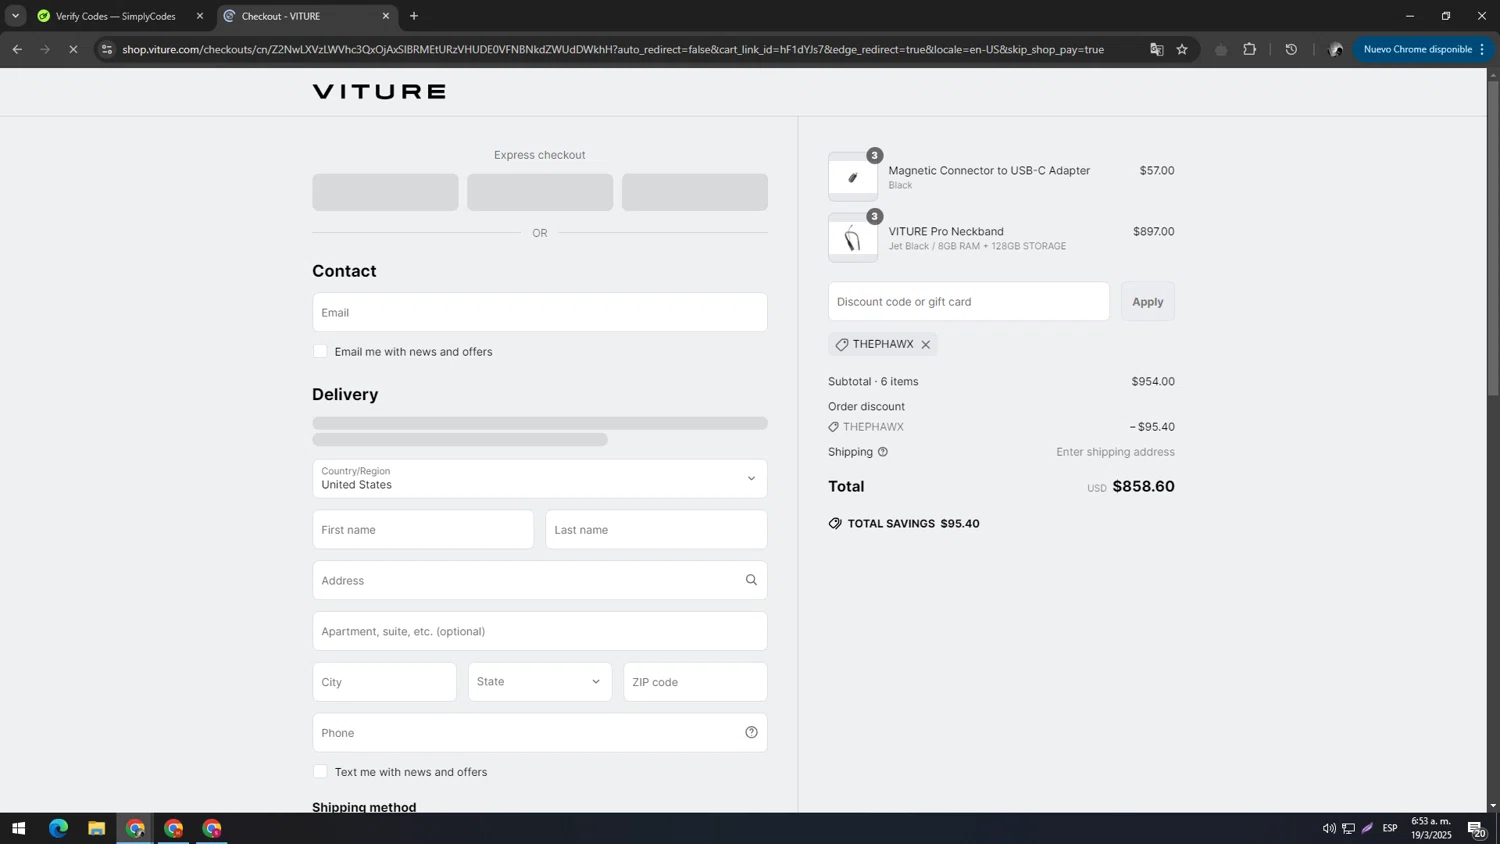
Task: Focus the Phone field
Action: [x=540, y=733]
